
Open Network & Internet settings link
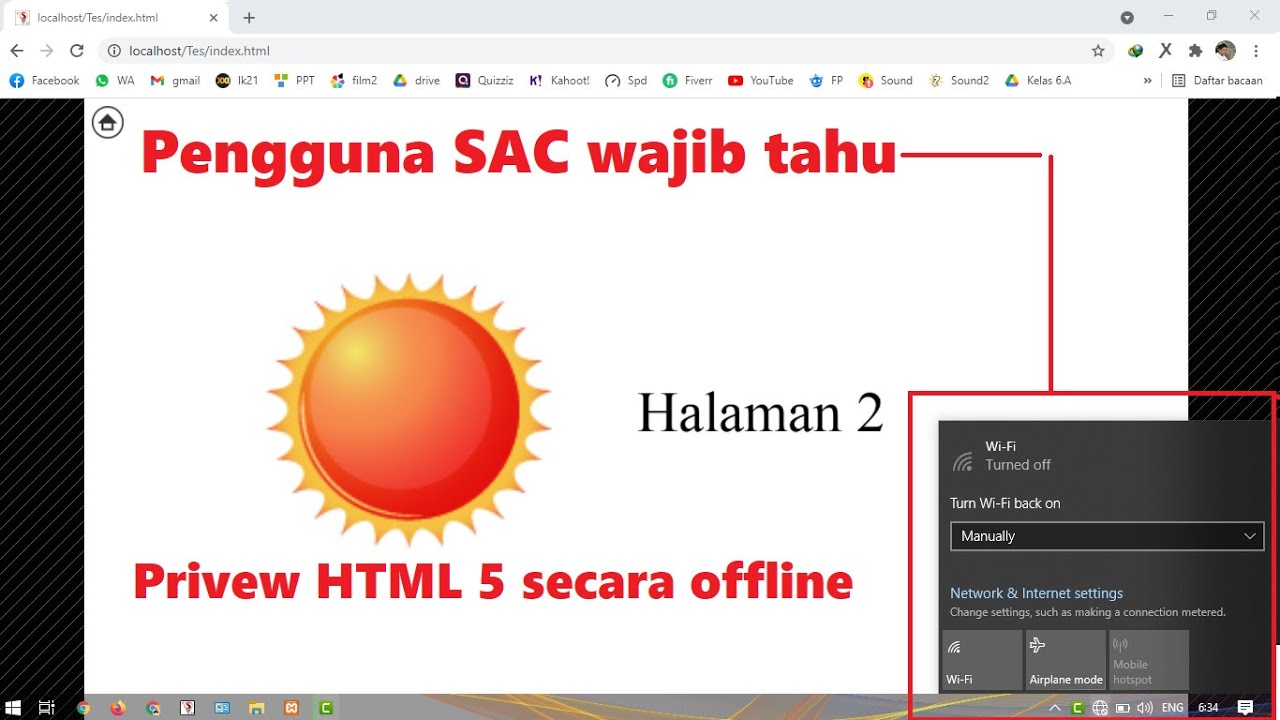1036,593
